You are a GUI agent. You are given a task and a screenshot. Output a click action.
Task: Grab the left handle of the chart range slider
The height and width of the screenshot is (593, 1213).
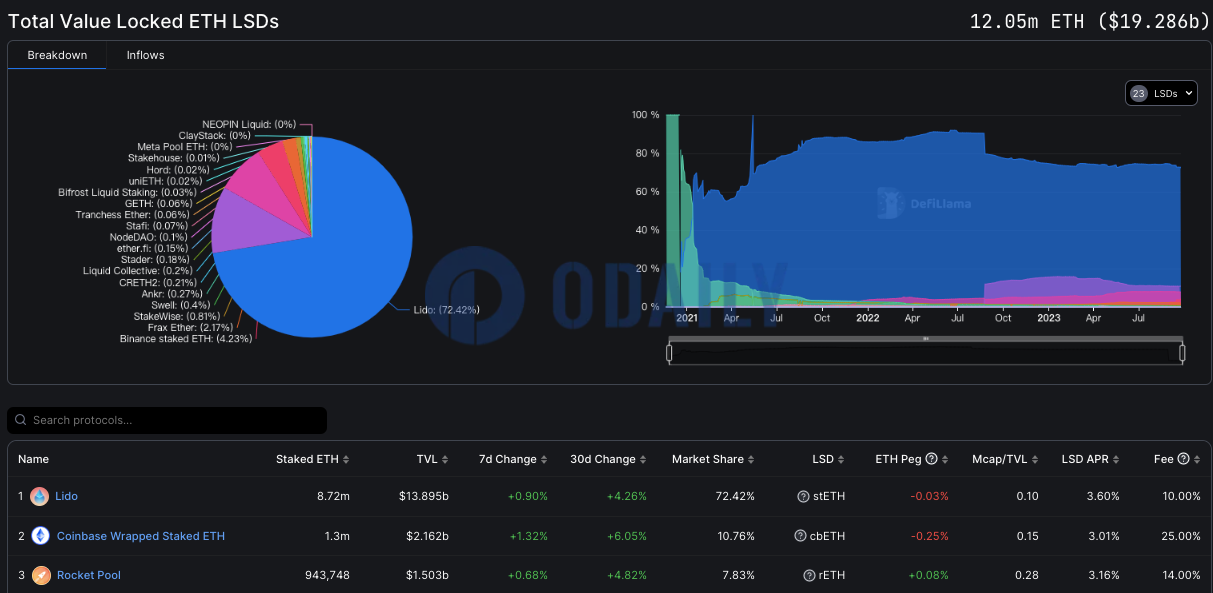click(669, 352)
